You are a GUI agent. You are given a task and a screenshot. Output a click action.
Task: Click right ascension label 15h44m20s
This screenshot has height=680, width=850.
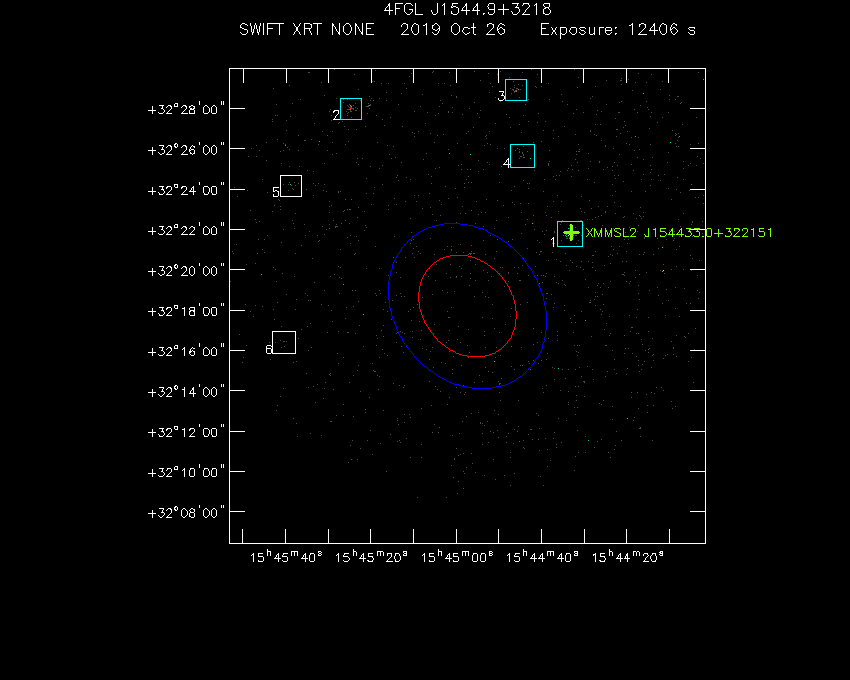(x=627, y=556)
